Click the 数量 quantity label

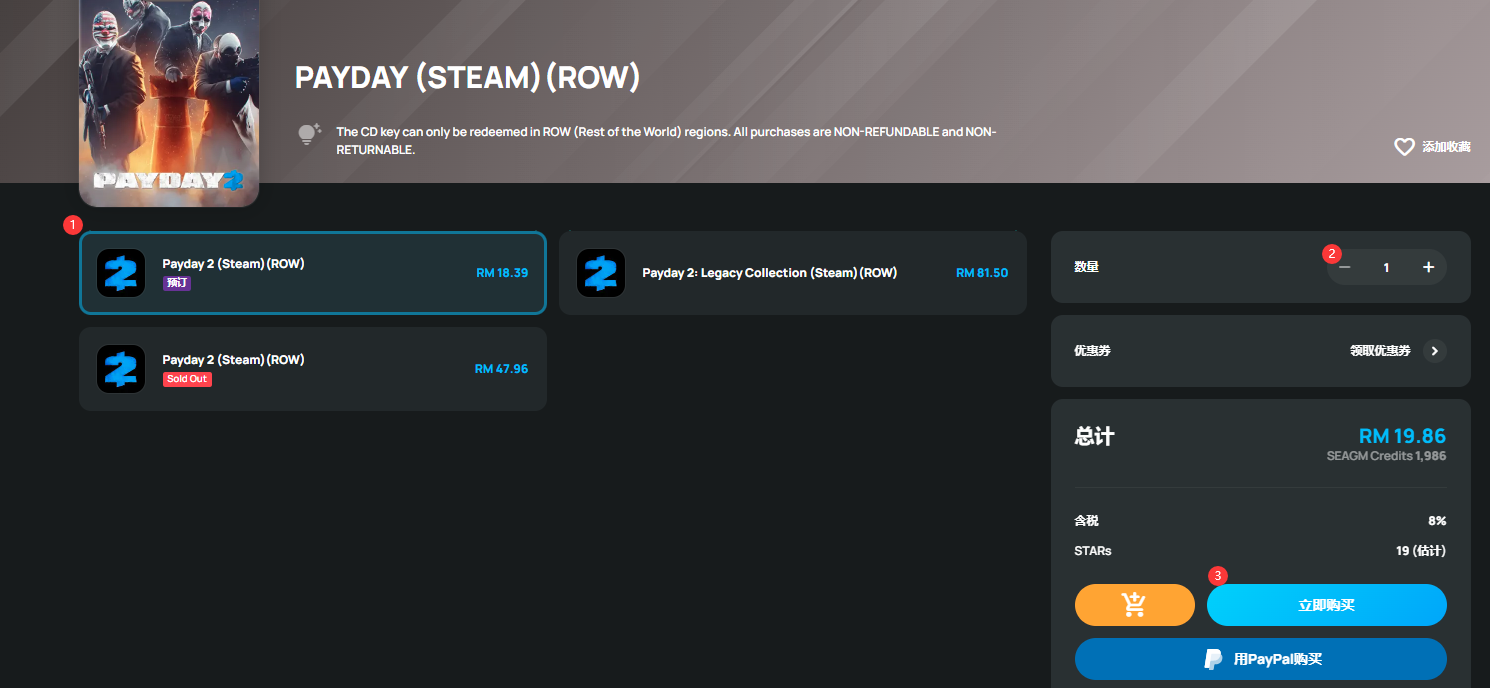[x=1086, y=267]
